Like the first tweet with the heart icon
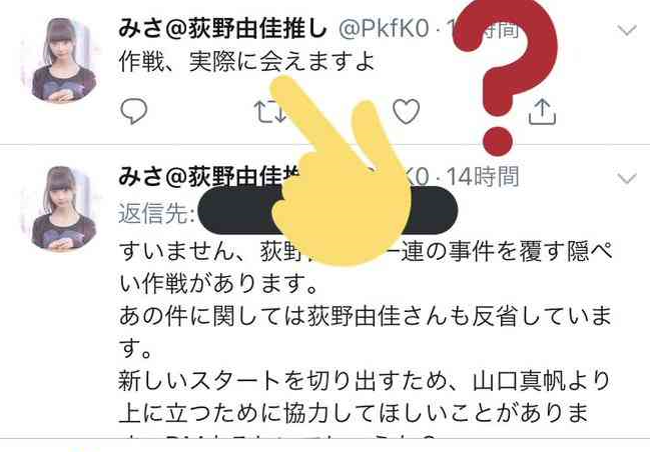The image size is (650, 452). [406, 111]
